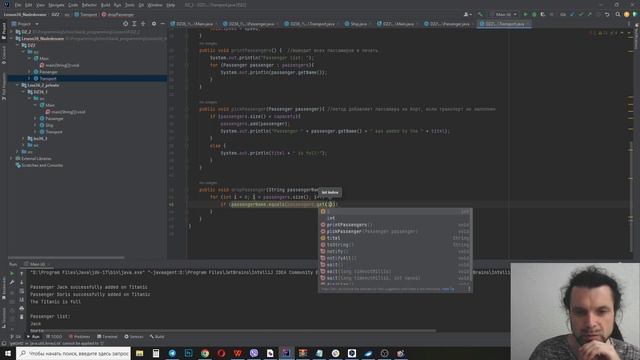The width and height of the screenshot is (640, 360).
Task: Expand External Libraries arrow
Action: point(11,158)
